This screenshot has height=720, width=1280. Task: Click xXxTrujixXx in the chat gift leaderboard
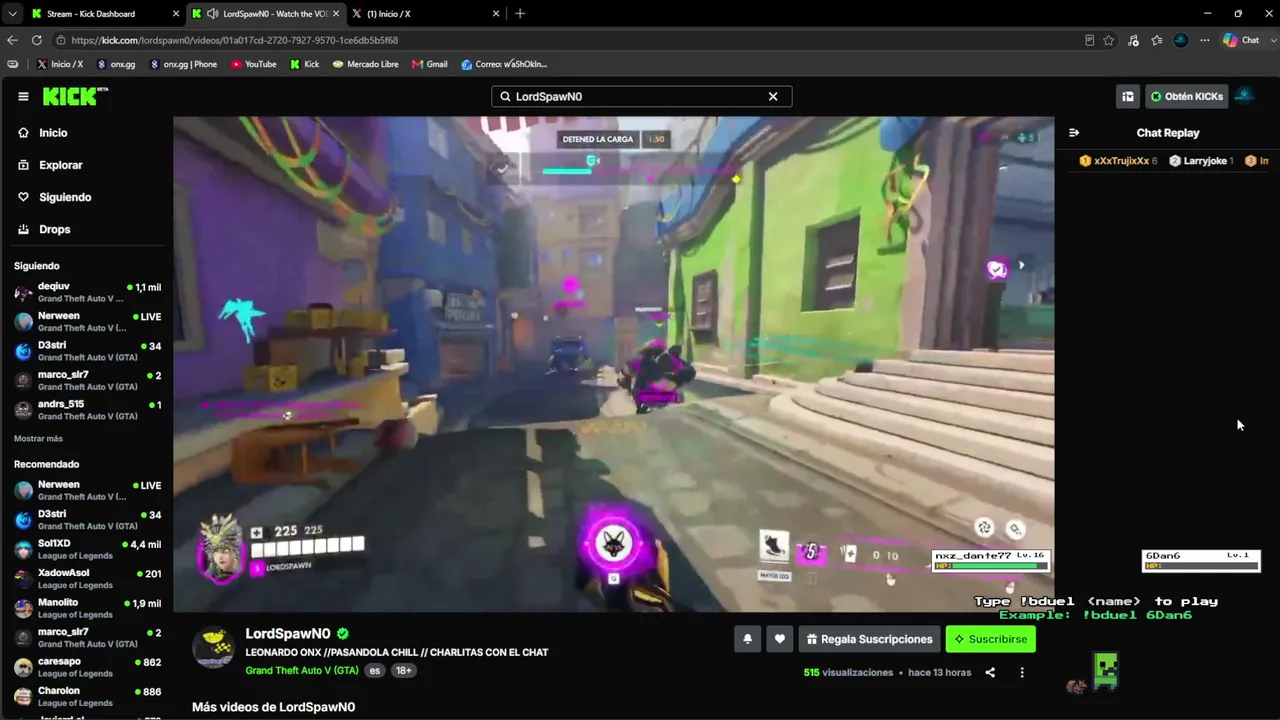[x=1119, y=161]
